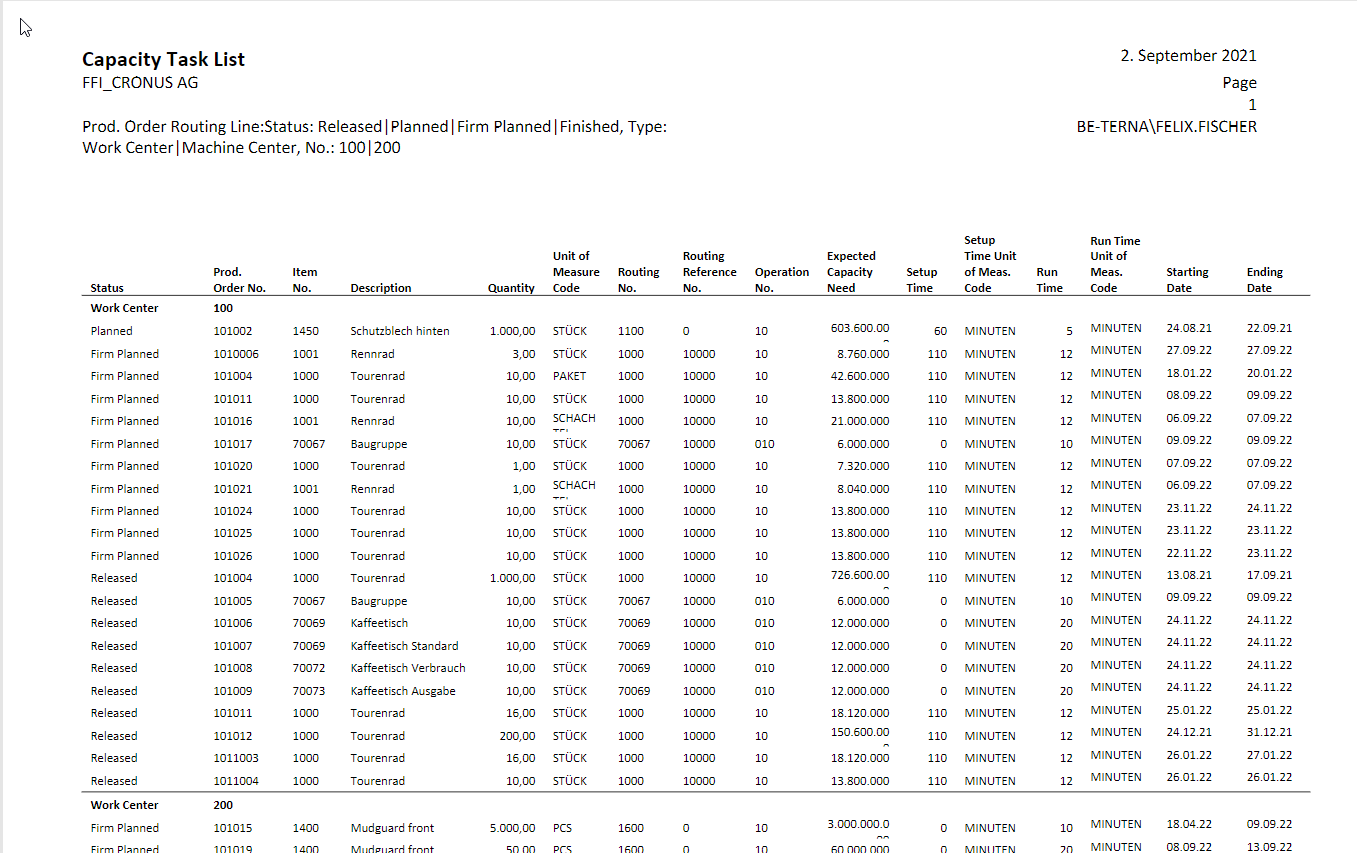Select the description 'Kaffeetisch Ausgabe'
Image resolution: width=1357 pixels, height=853 pixels.
click(403, 691)
